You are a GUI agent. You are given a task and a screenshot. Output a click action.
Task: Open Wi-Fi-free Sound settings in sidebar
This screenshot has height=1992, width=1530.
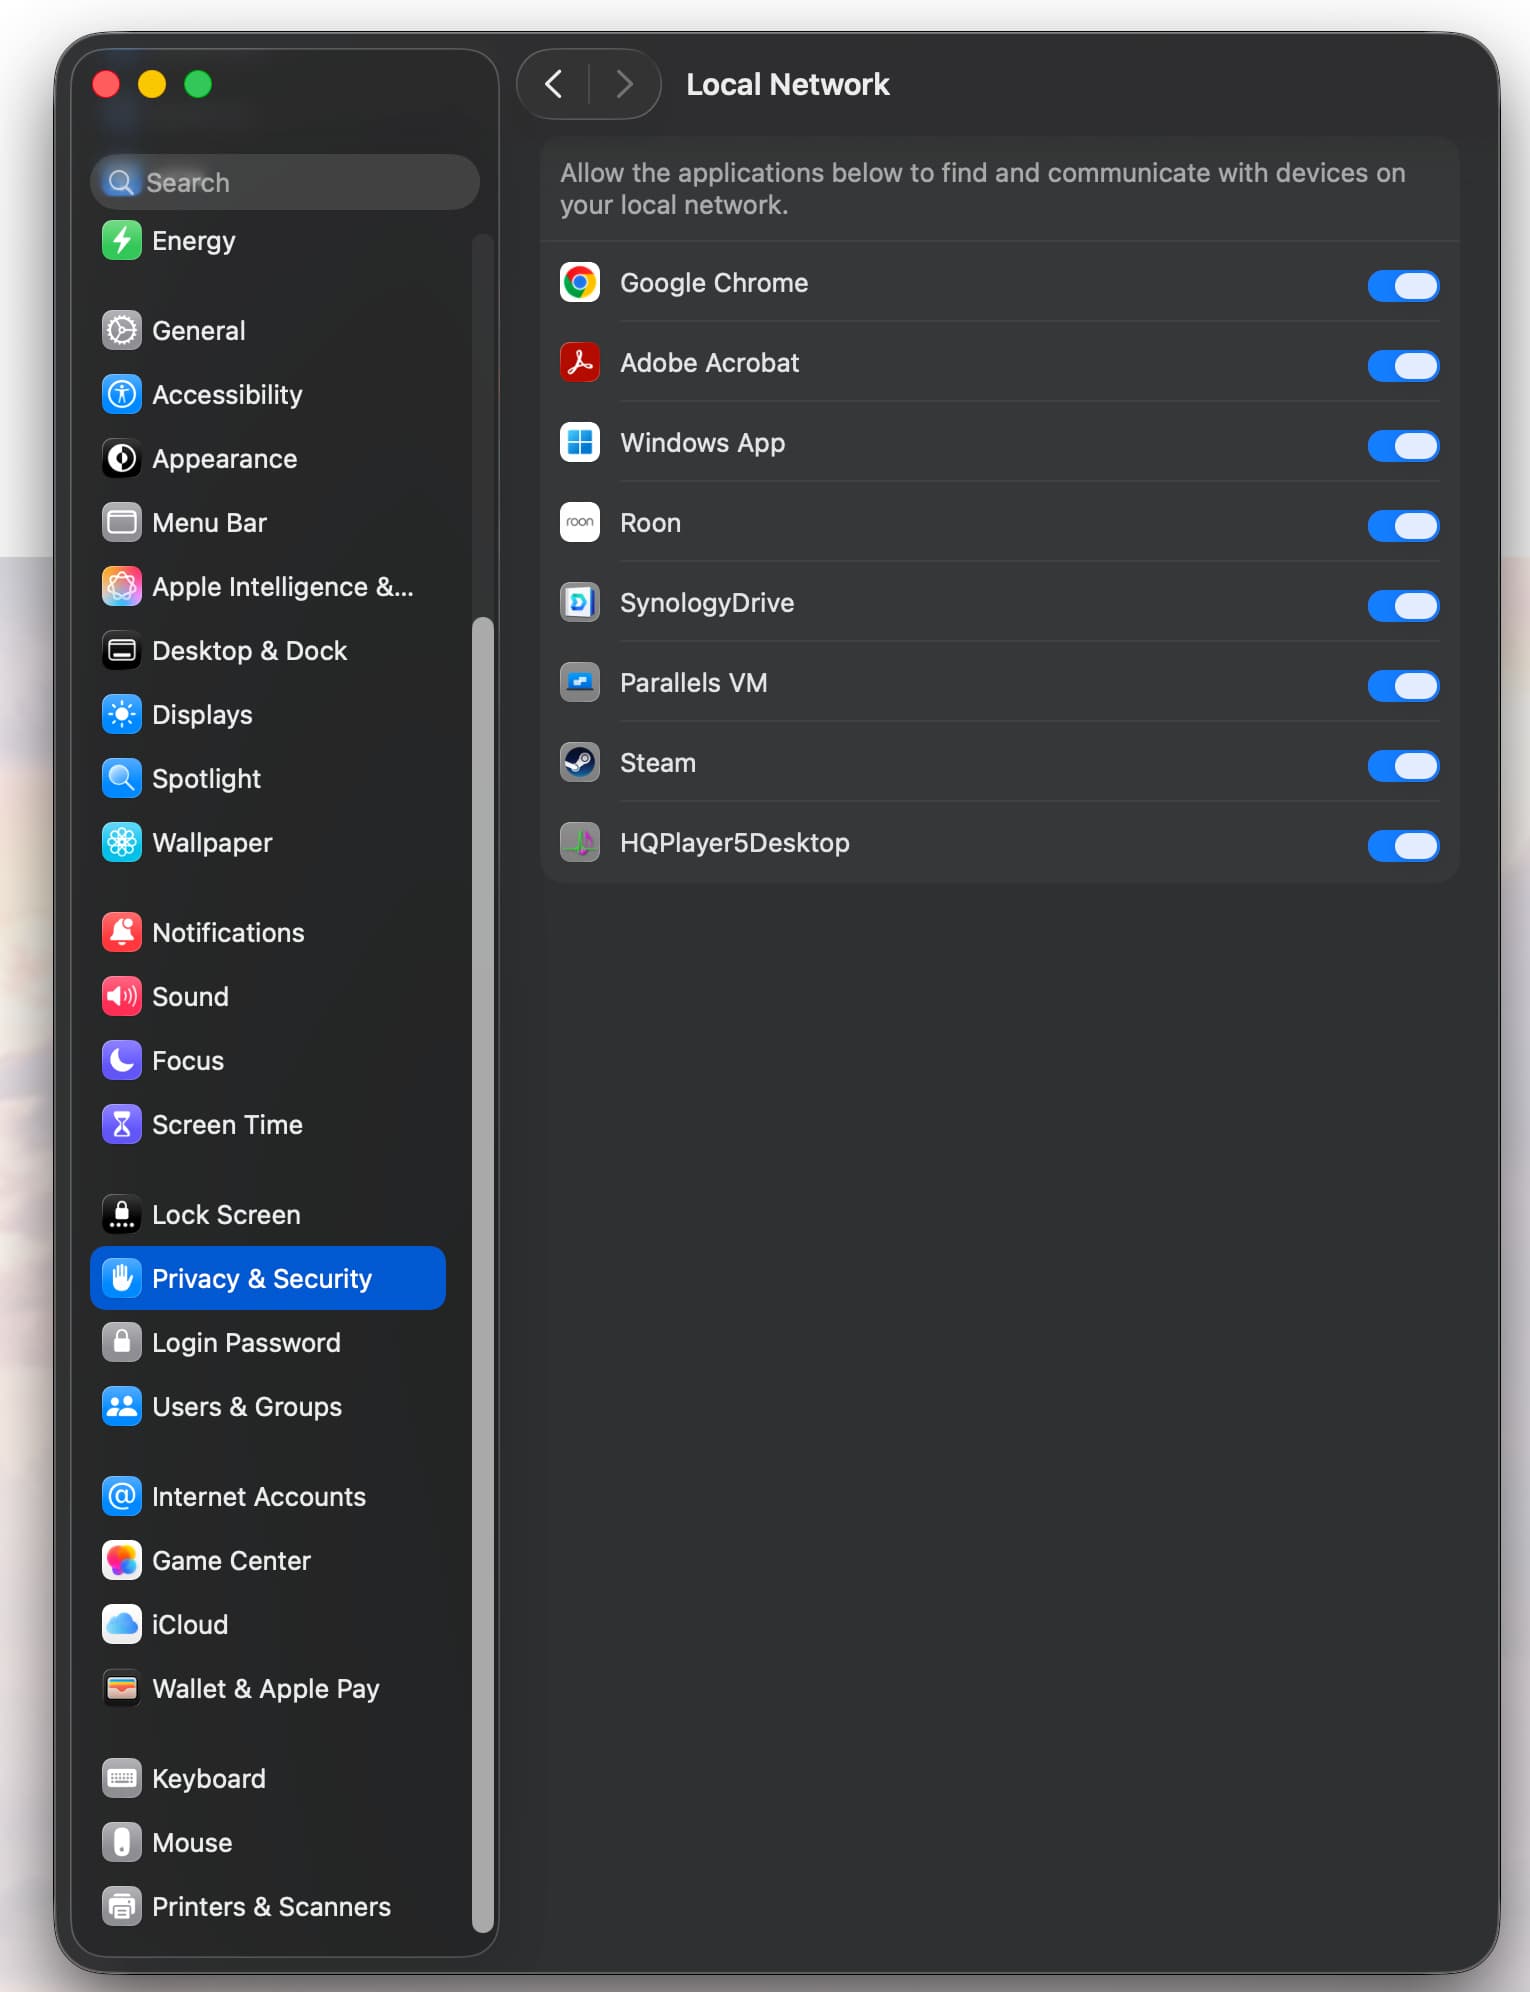coord(190,997)
